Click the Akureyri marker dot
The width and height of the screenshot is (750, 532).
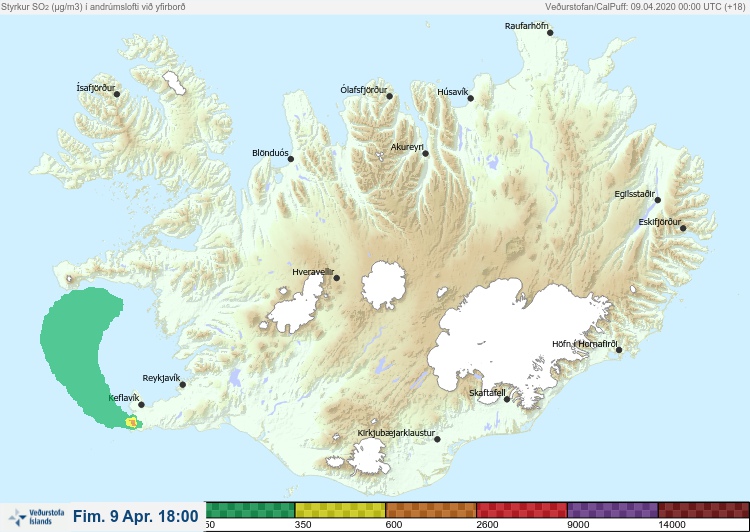tap(426, 154)
